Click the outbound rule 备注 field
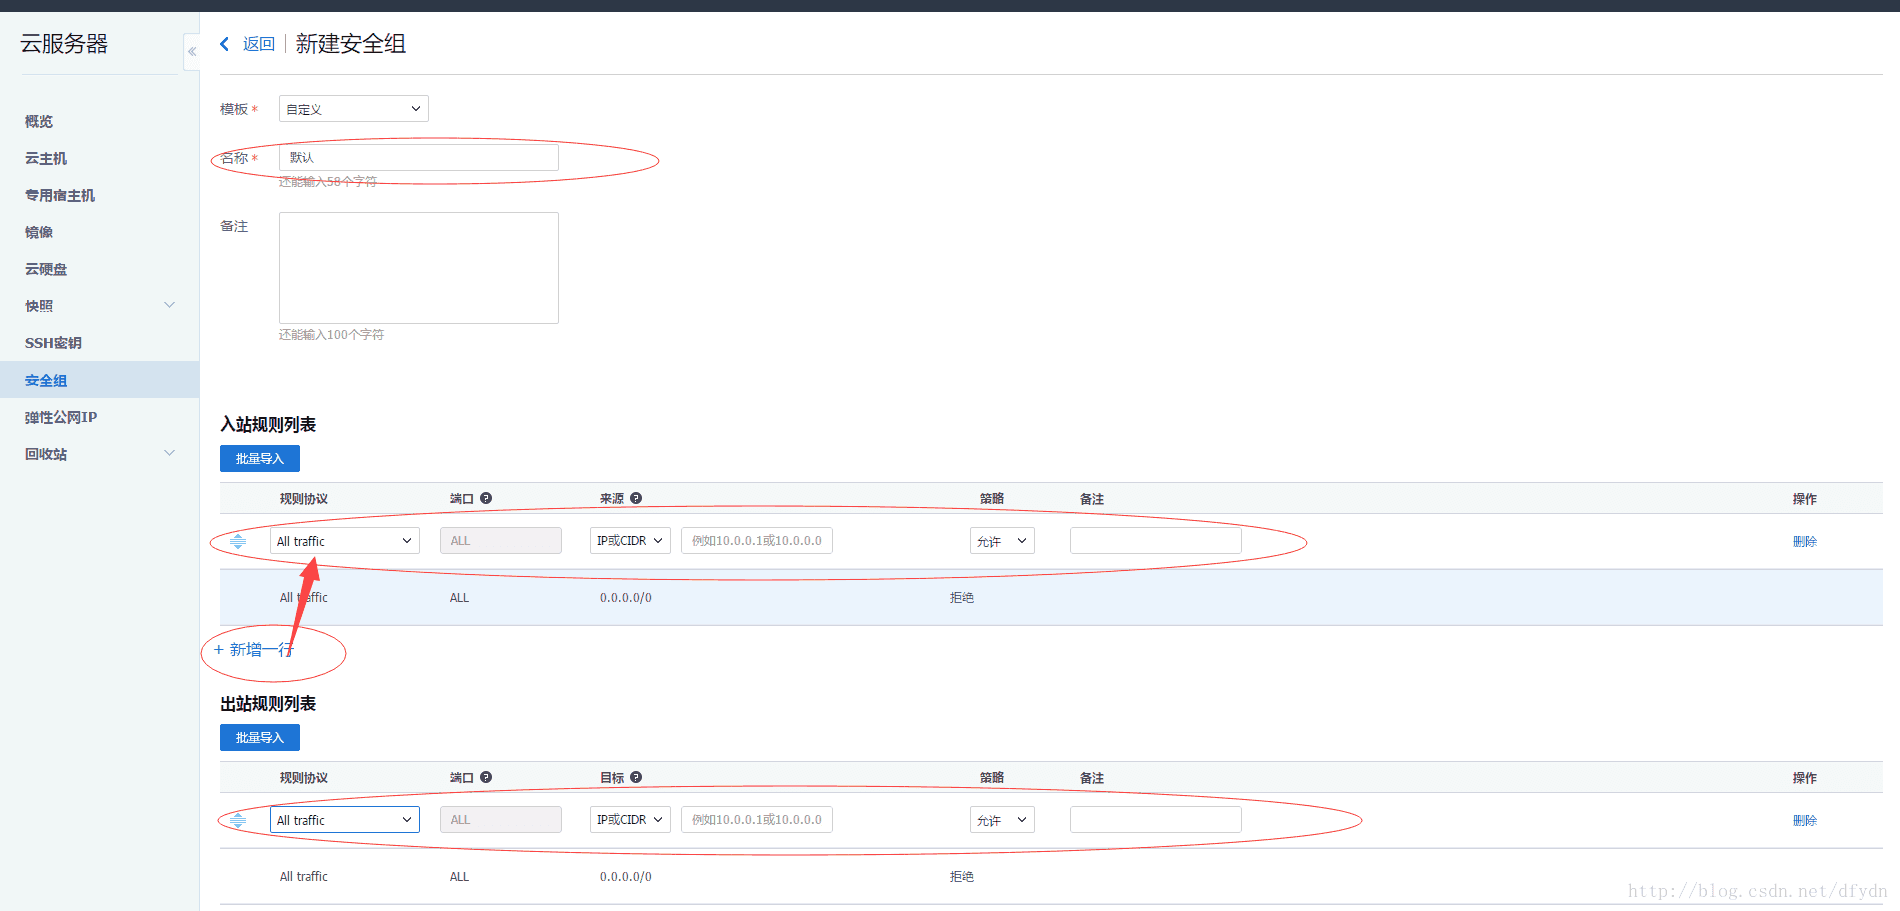The image size is (1900, 911). pos(1156,820)
